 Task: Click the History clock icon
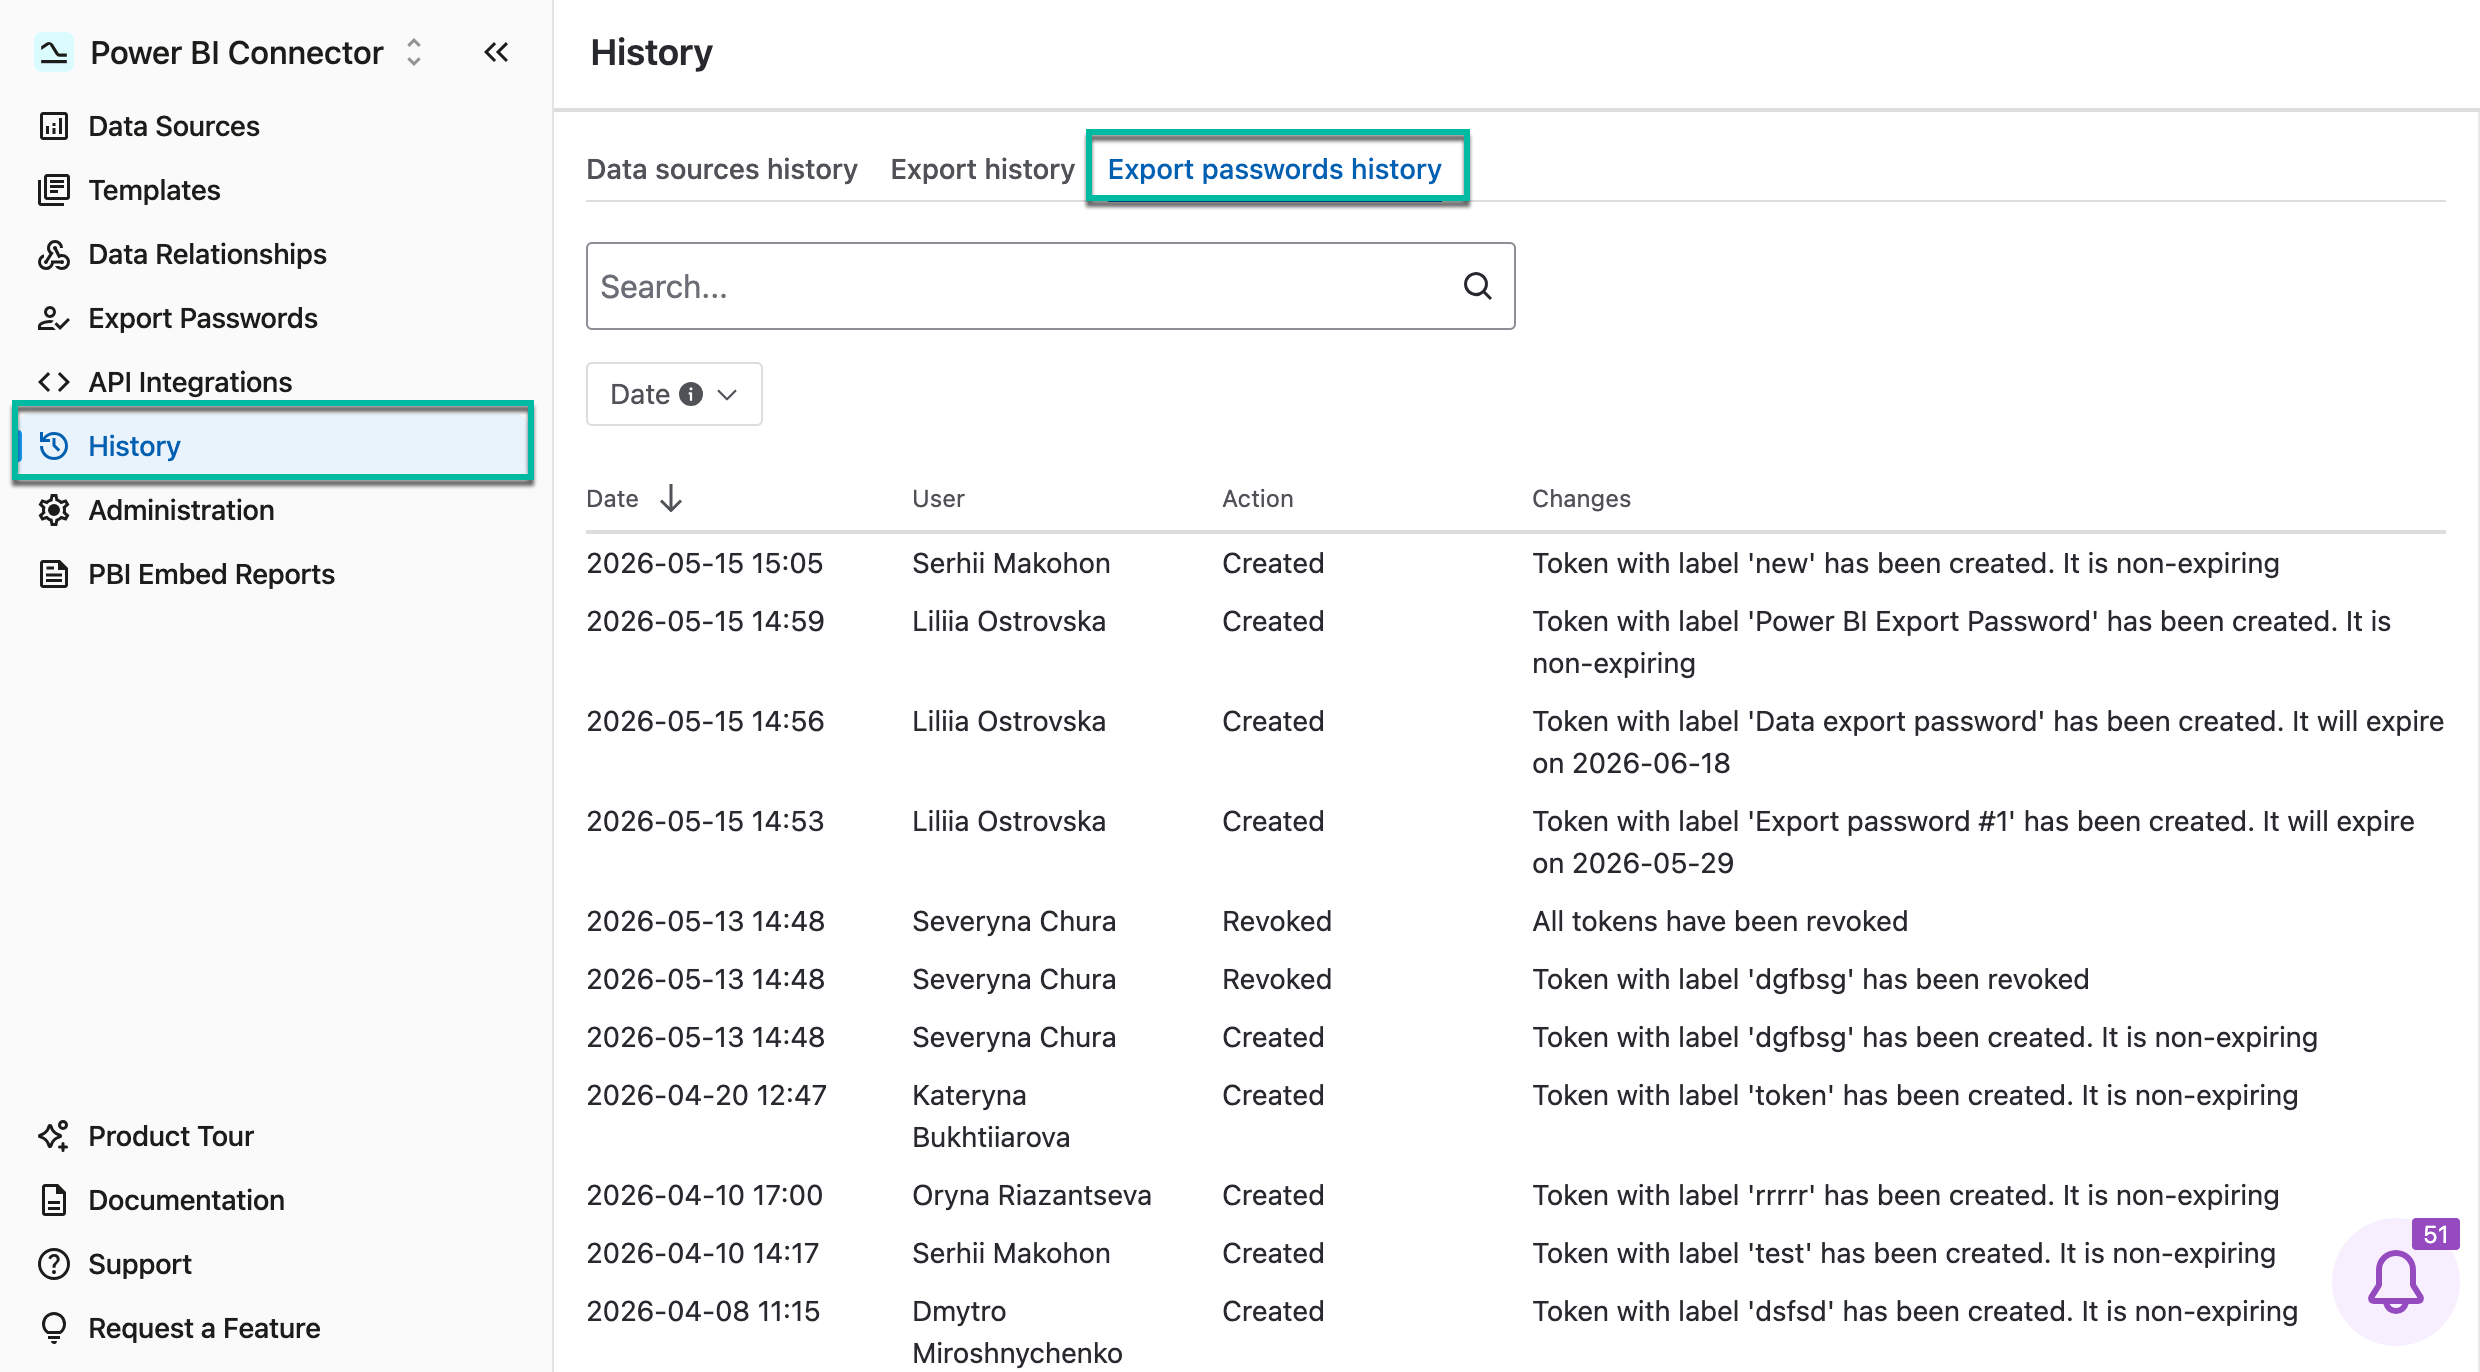click(x=54, y=446)
